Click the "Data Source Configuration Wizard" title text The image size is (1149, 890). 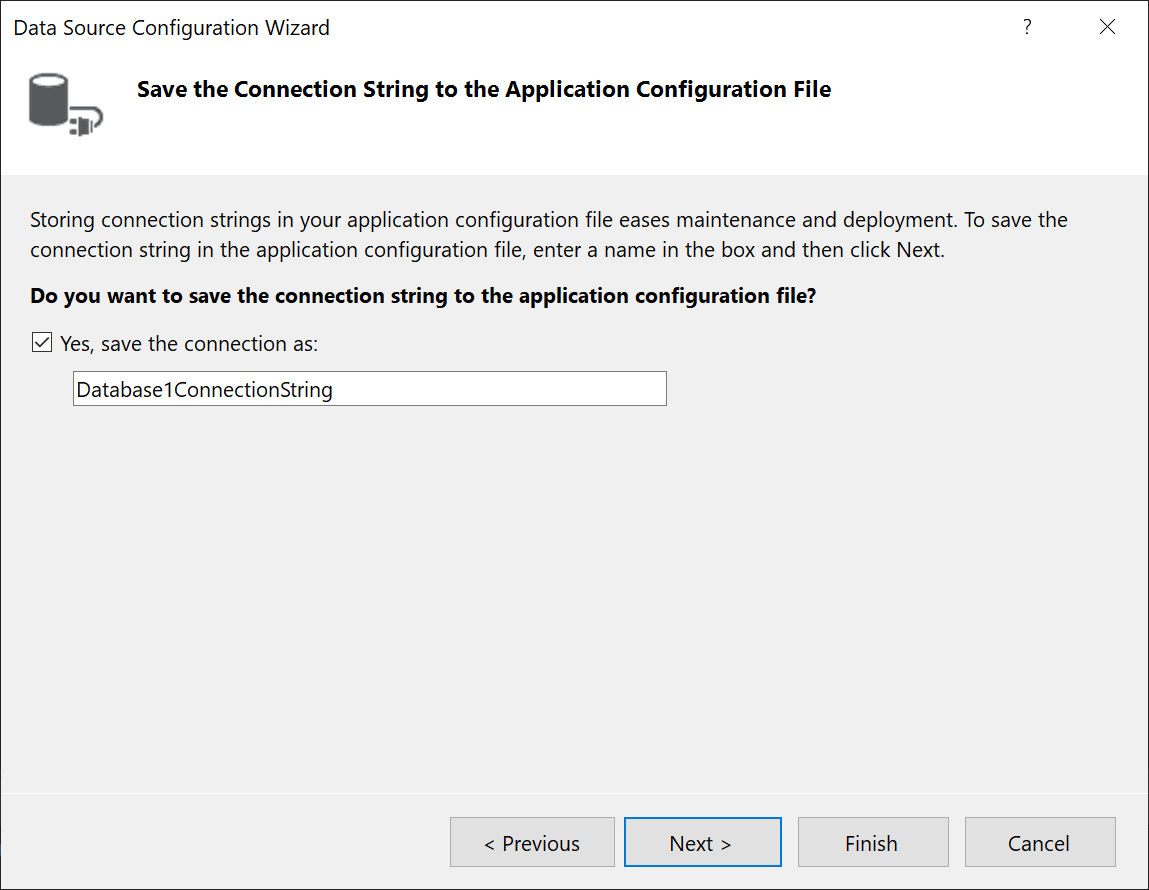[171, 28]
